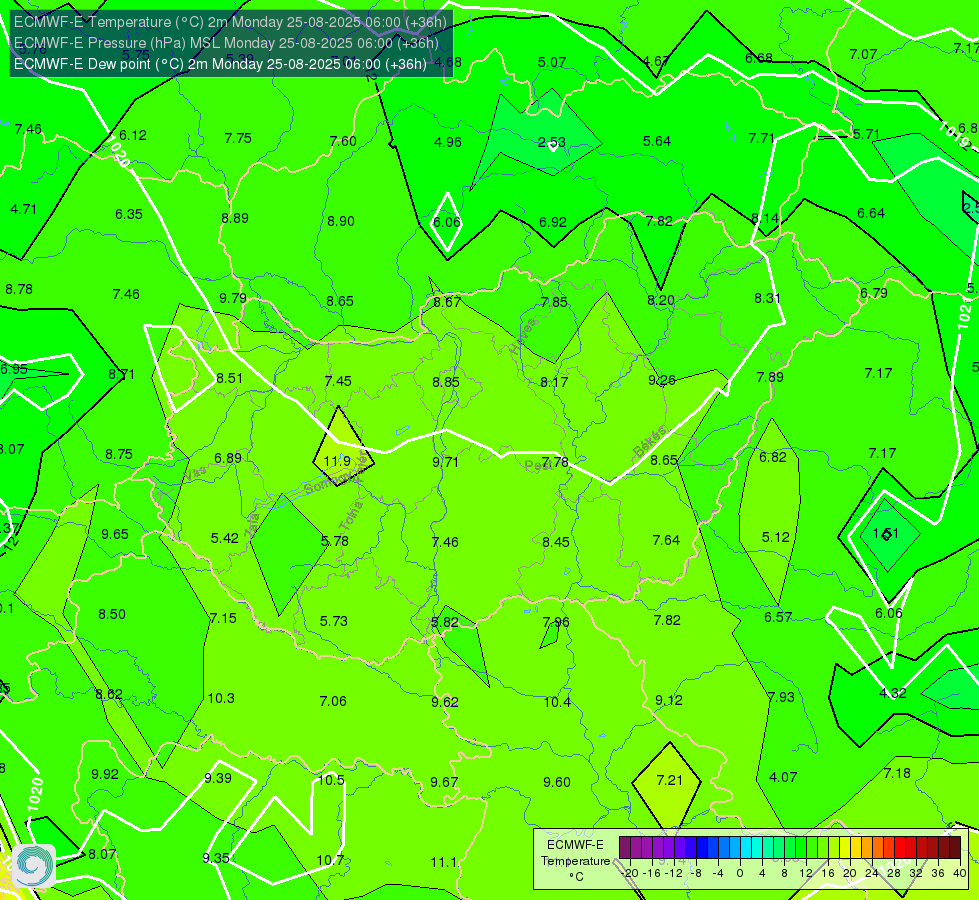The image size is (979, 900).
Task: Click the Tolna county label
Action: [351, 515]
